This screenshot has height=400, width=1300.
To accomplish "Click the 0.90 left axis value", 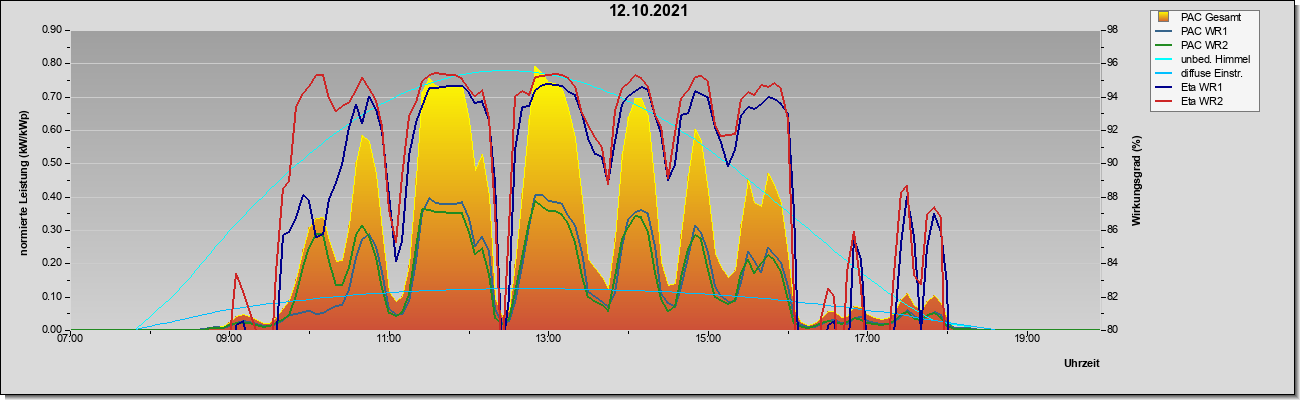I will (52, 30).
